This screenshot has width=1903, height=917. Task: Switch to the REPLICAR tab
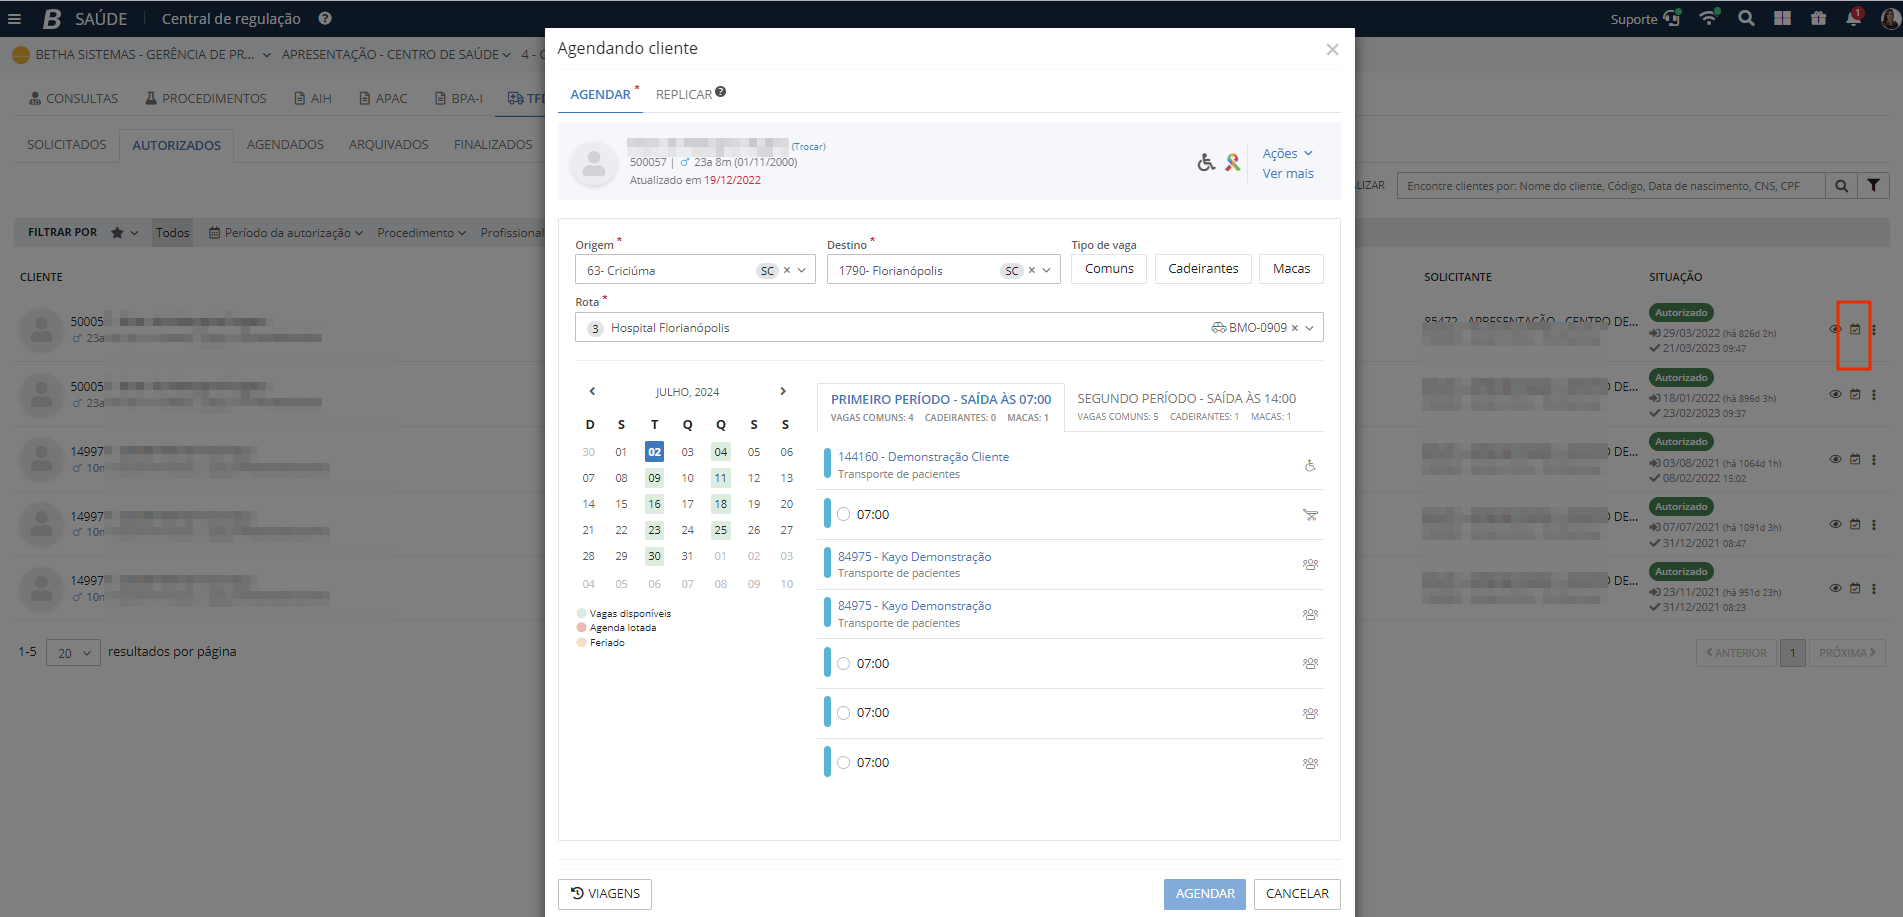684,94
